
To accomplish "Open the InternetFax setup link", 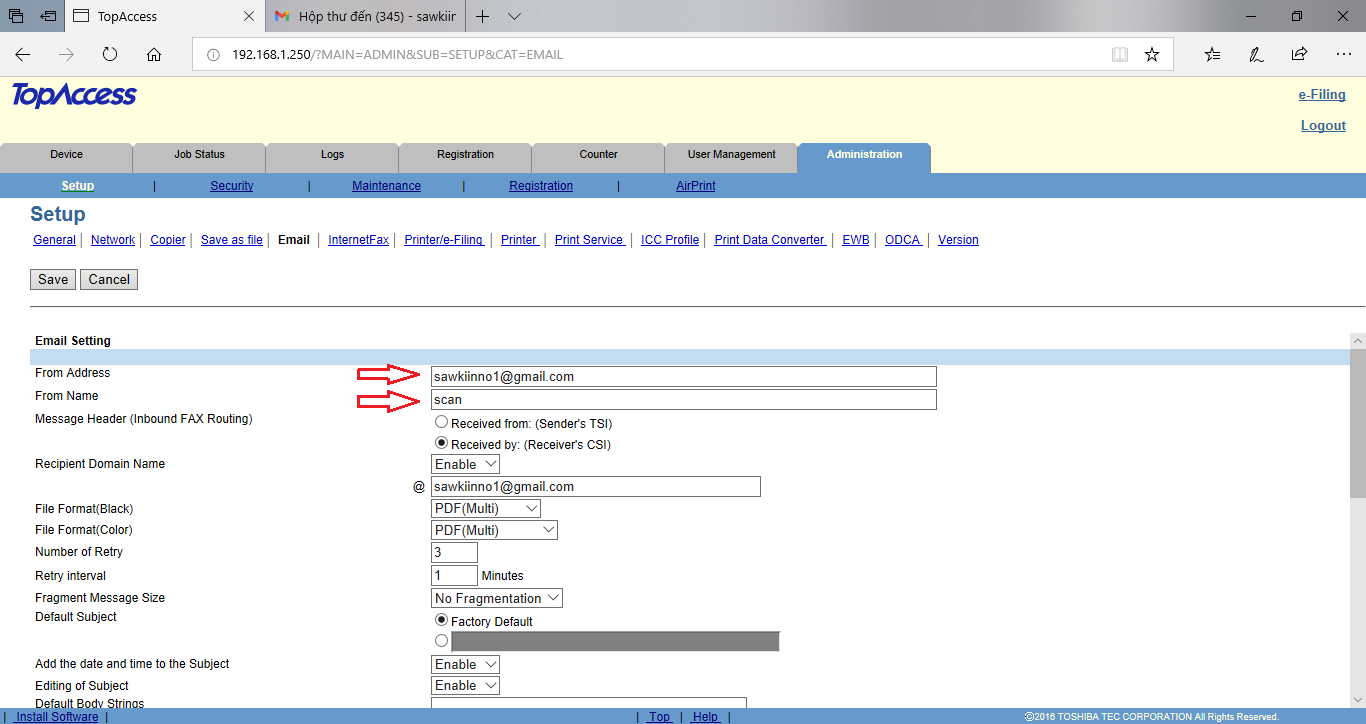I will click(358, 240).
